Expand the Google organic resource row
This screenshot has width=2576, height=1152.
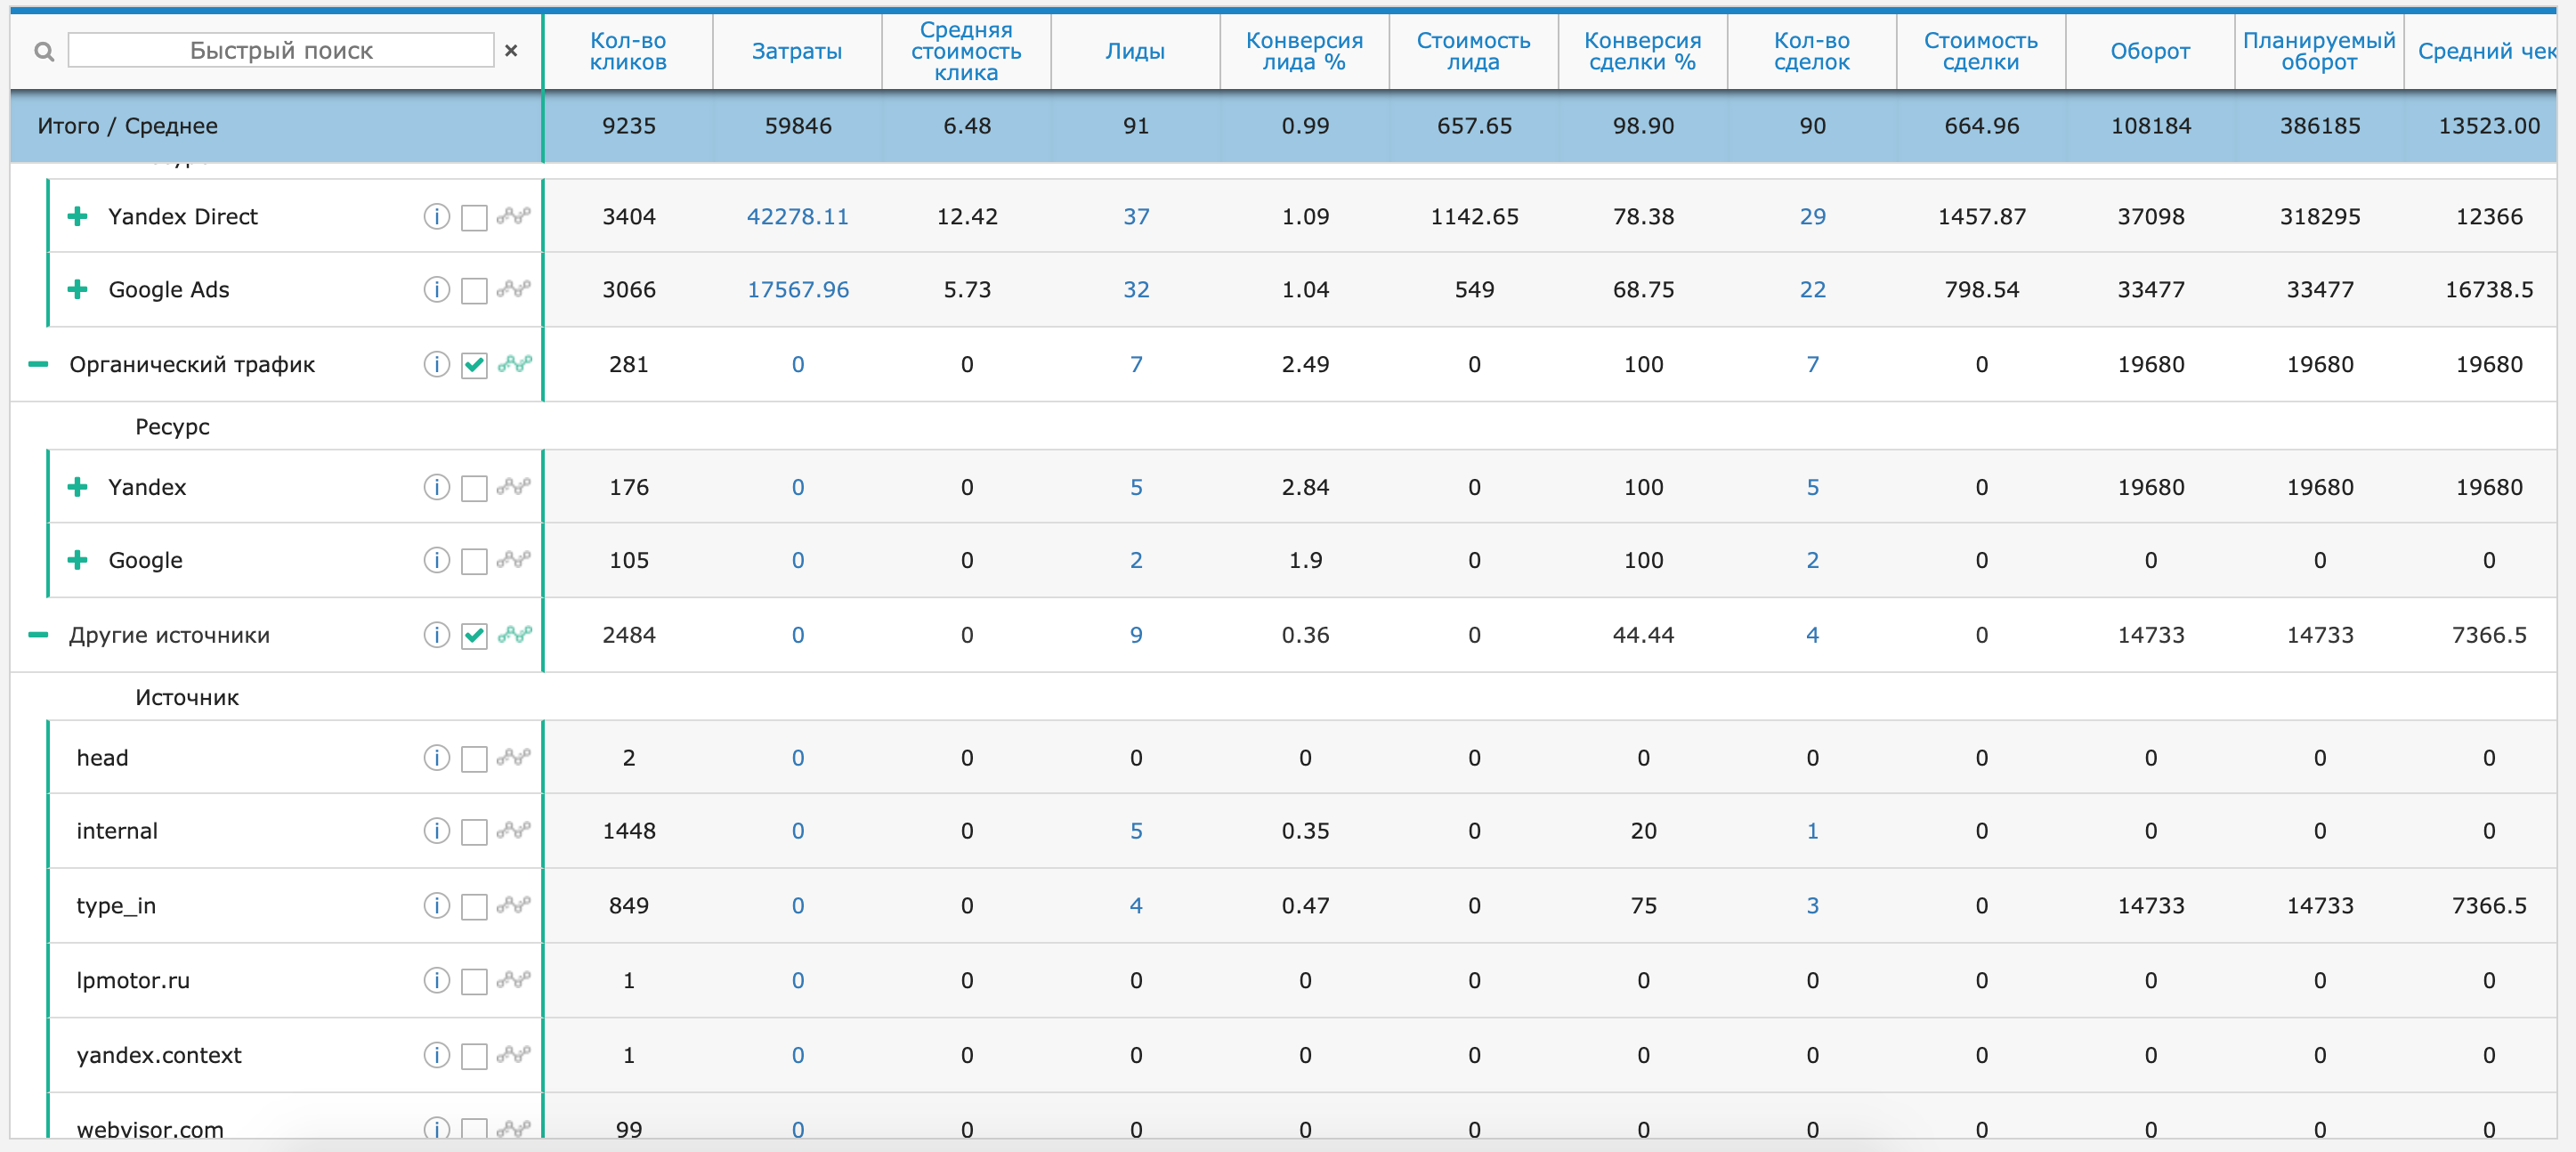tap(77, 560)
